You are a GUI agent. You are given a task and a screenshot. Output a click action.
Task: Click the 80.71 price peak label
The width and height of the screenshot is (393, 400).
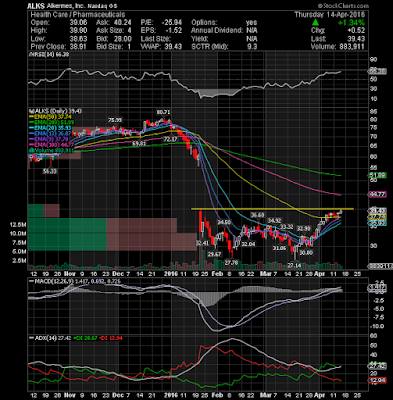(164, 112)
